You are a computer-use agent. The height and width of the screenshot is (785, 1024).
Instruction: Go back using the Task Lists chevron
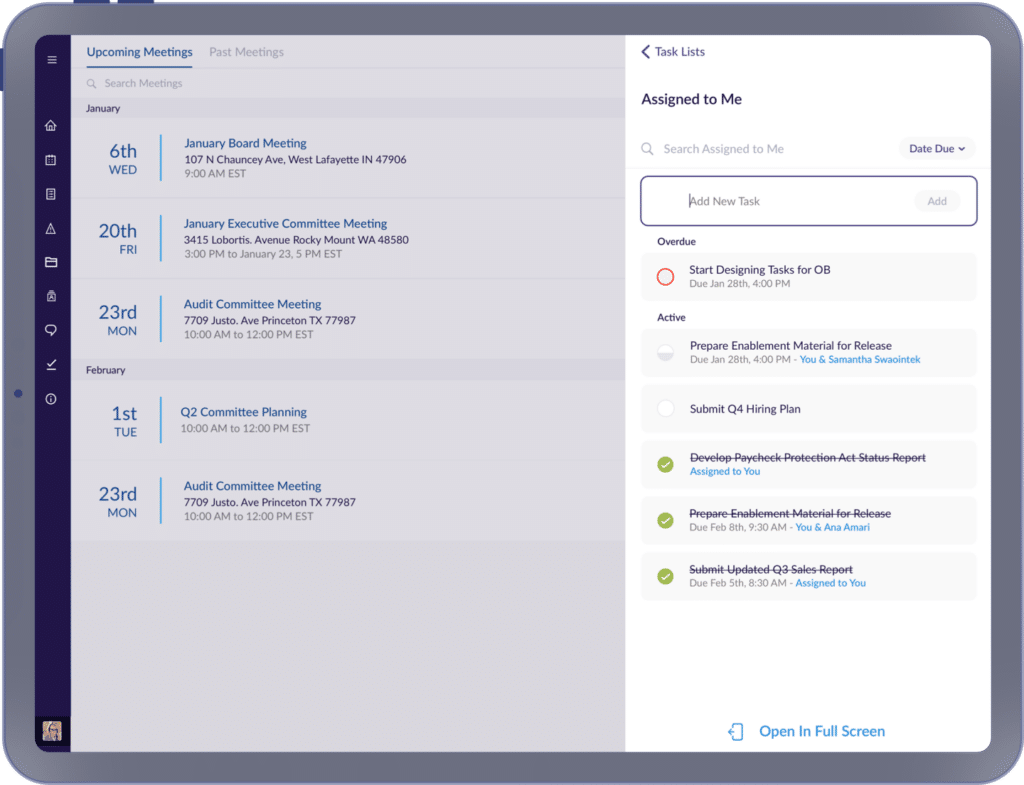point(646,51)
